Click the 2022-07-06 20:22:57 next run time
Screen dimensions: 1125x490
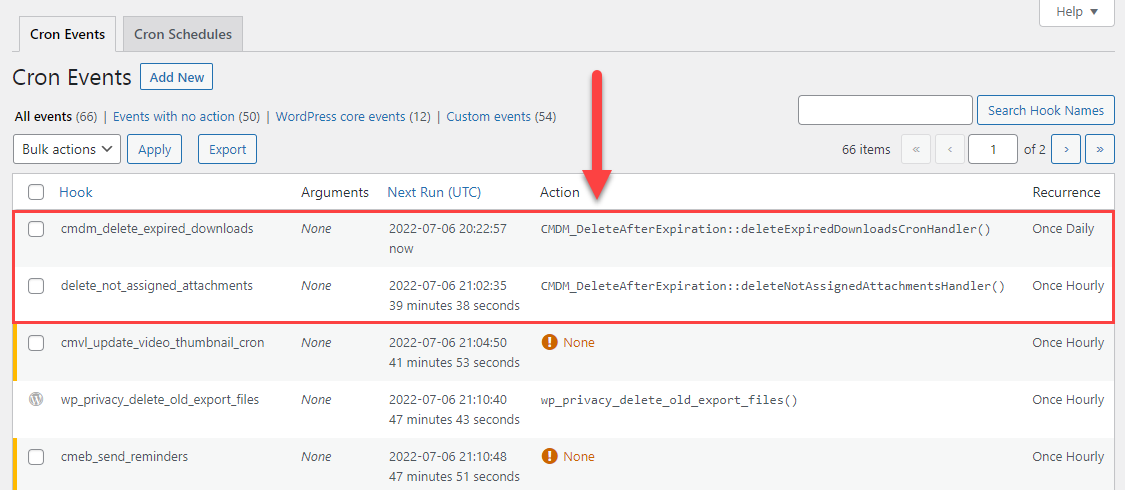[x=448, y=230]
